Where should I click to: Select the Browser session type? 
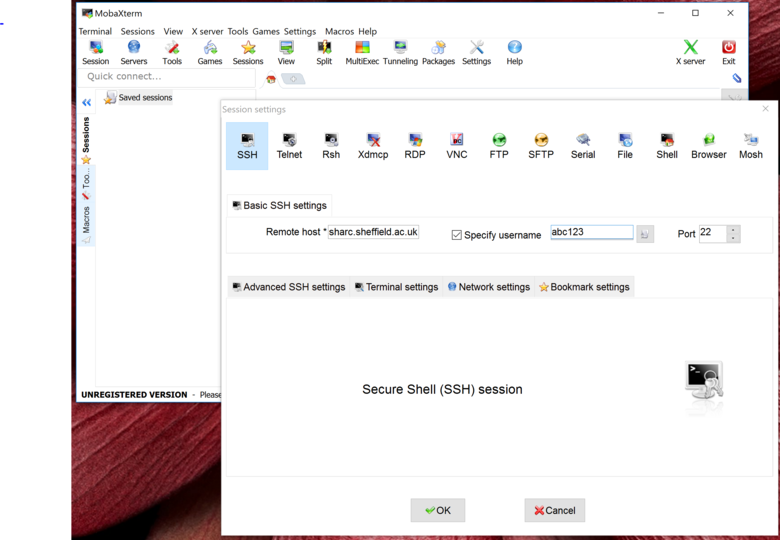point(709,146)
